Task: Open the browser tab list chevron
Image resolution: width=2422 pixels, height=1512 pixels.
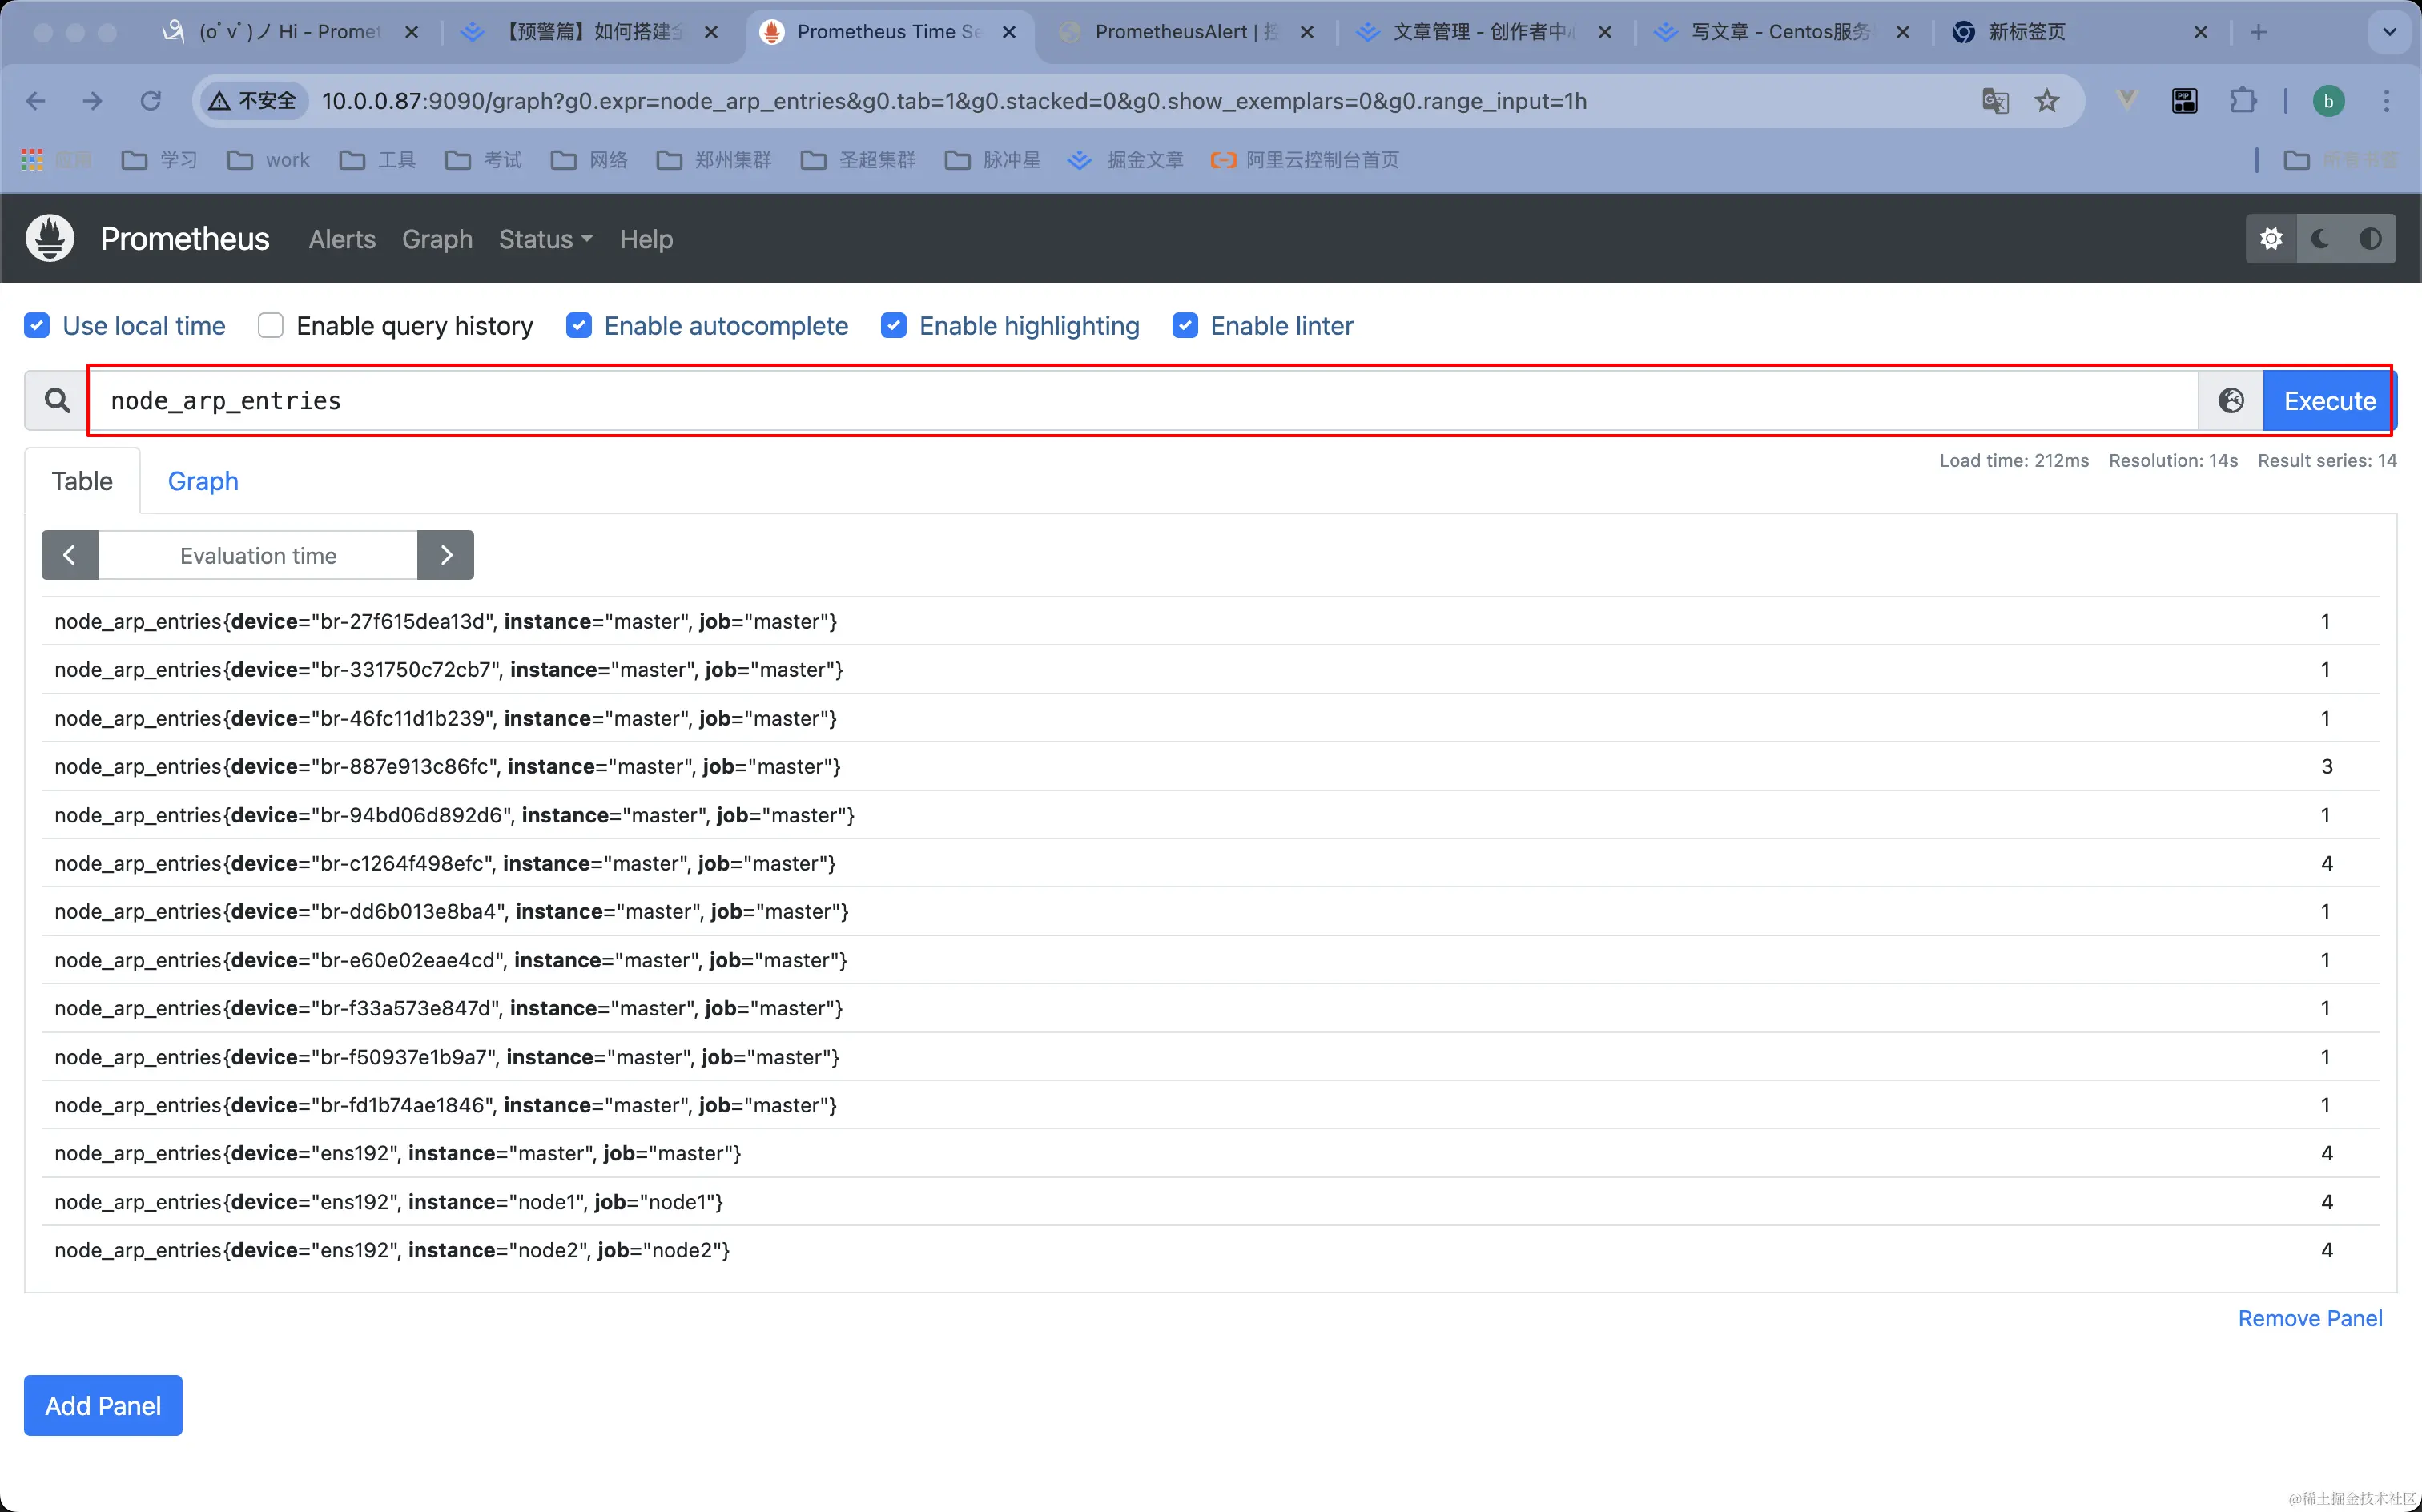Action: (x=2389, y=32)
